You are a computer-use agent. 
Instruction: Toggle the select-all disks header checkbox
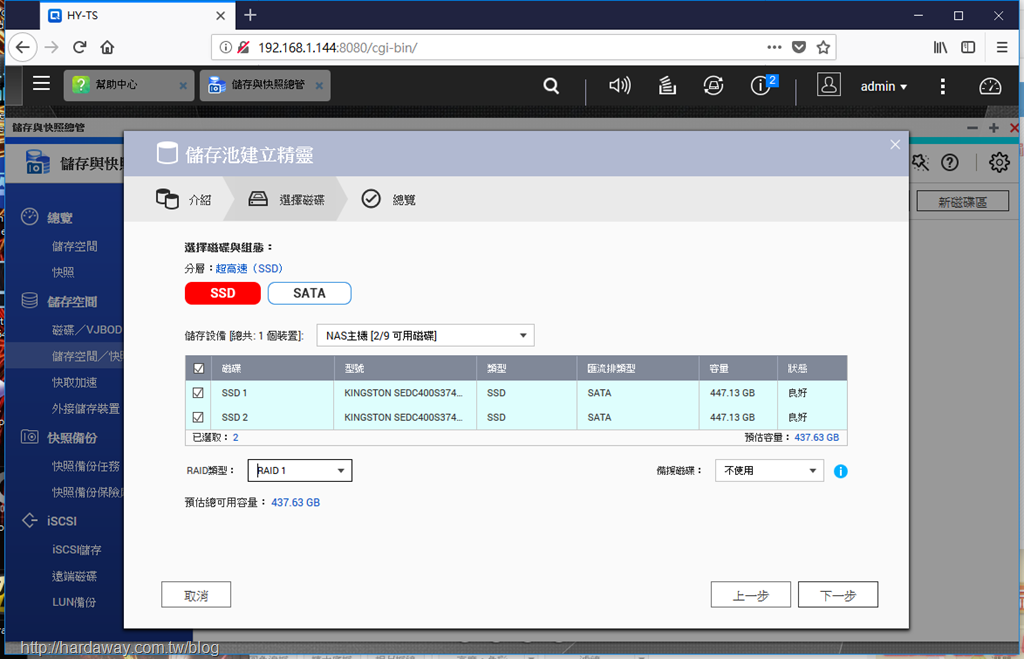click(x=199, y=368)
